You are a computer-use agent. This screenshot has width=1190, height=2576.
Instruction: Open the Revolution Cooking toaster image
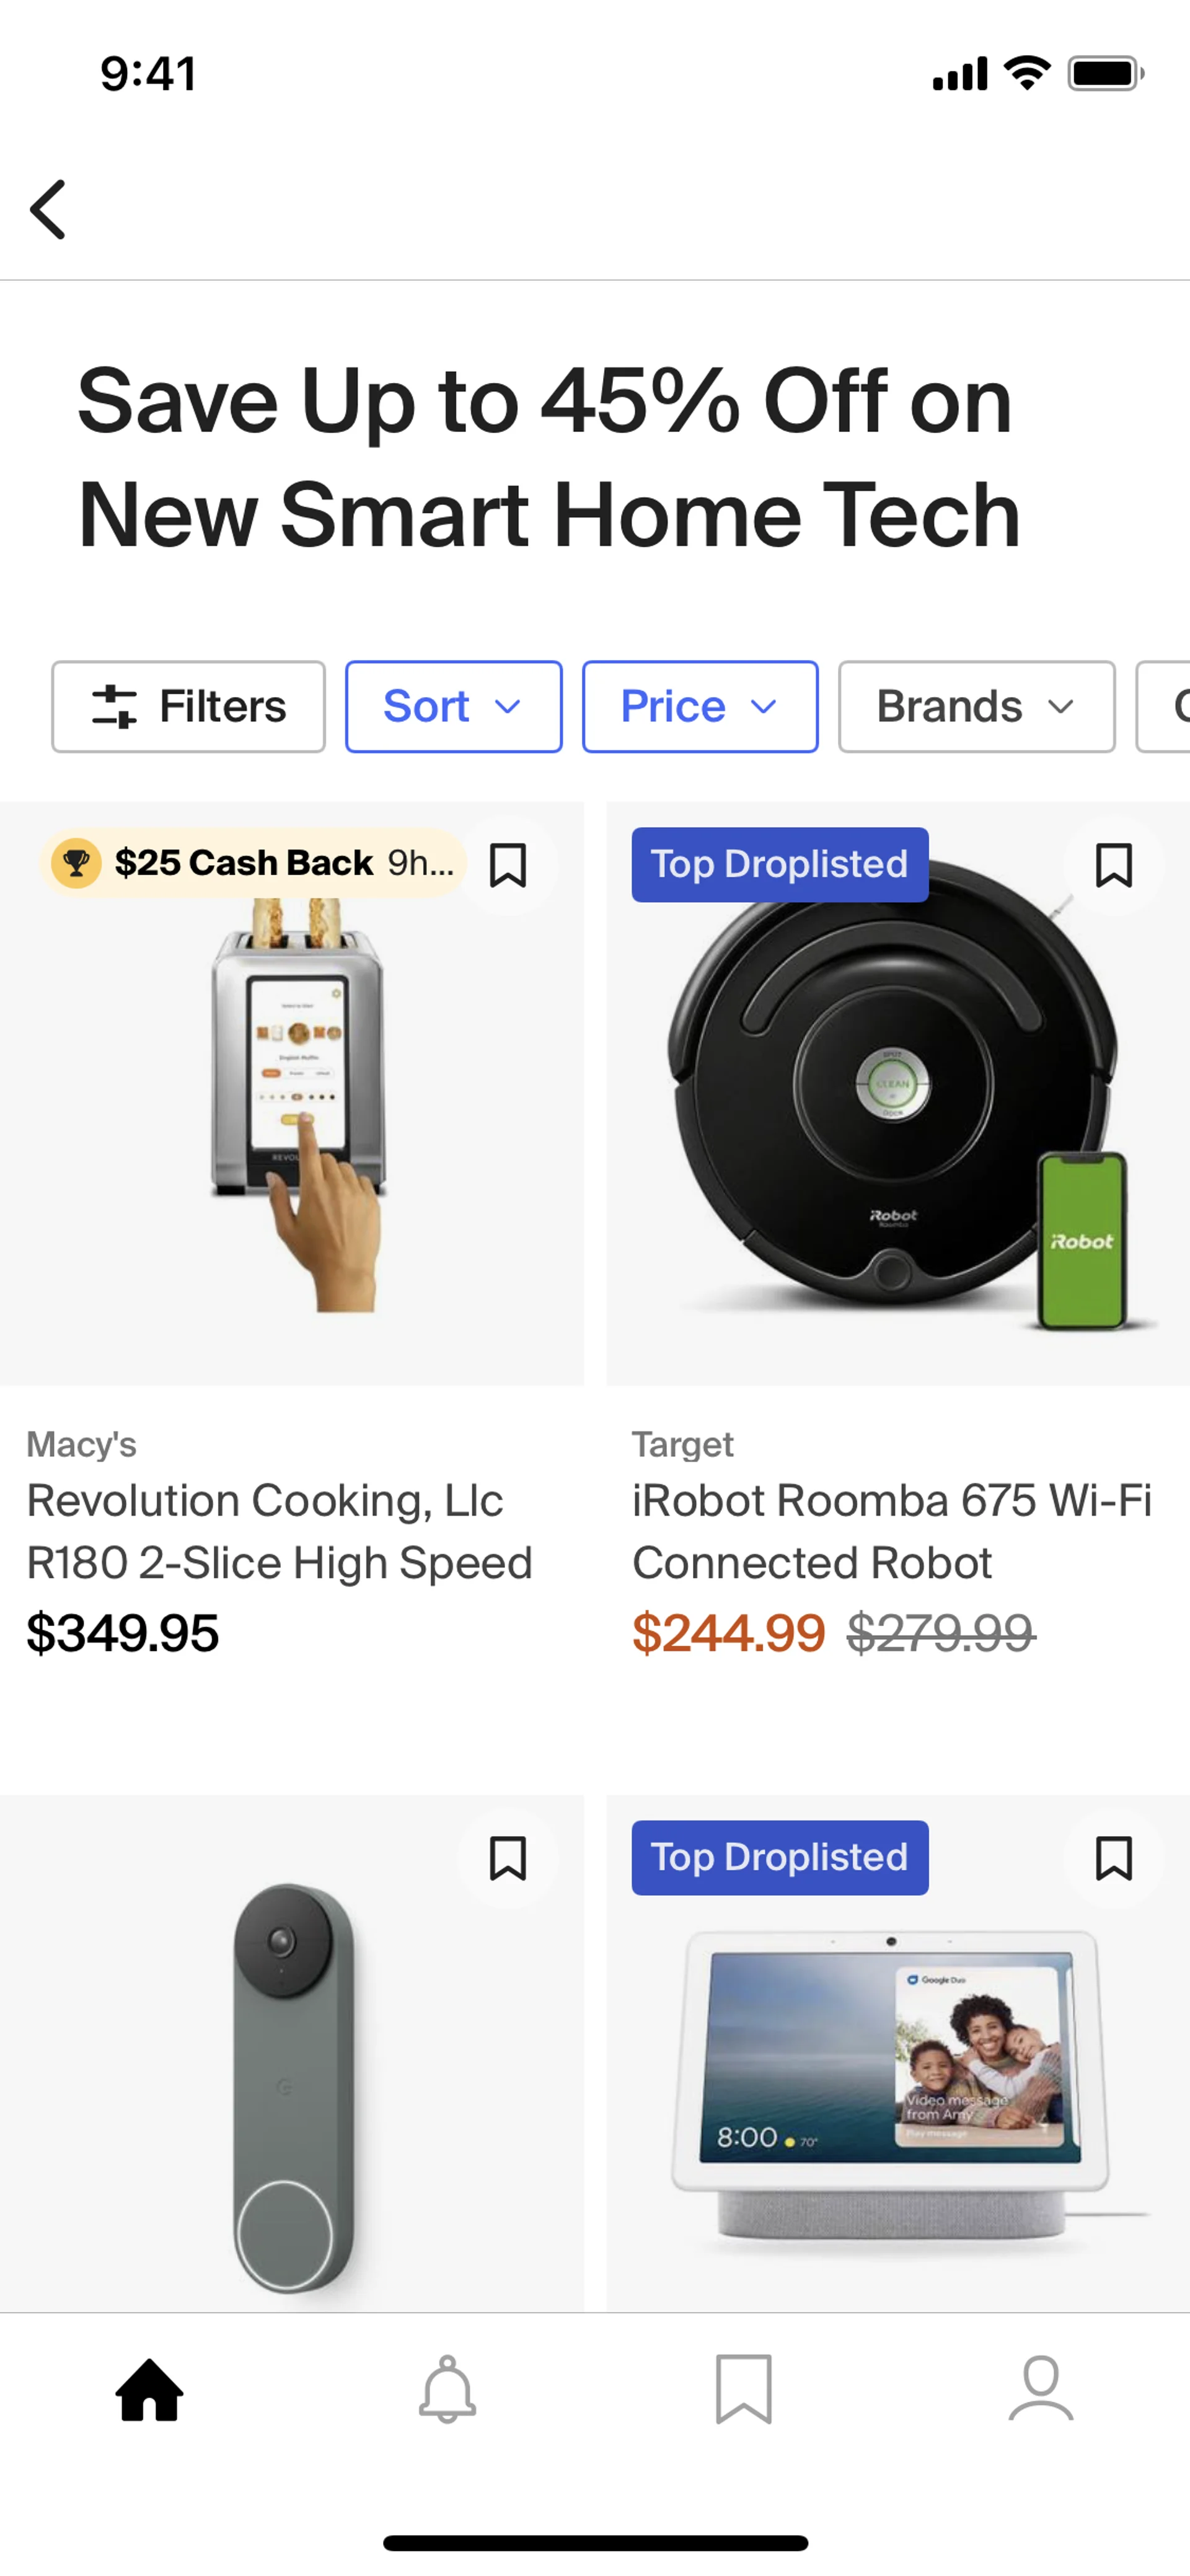292,1110
